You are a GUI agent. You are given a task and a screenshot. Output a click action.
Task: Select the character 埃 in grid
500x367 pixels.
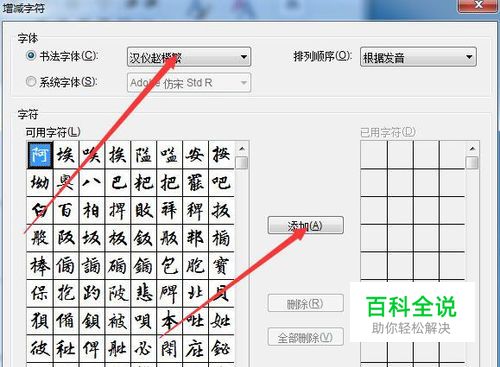coord(66,155)
